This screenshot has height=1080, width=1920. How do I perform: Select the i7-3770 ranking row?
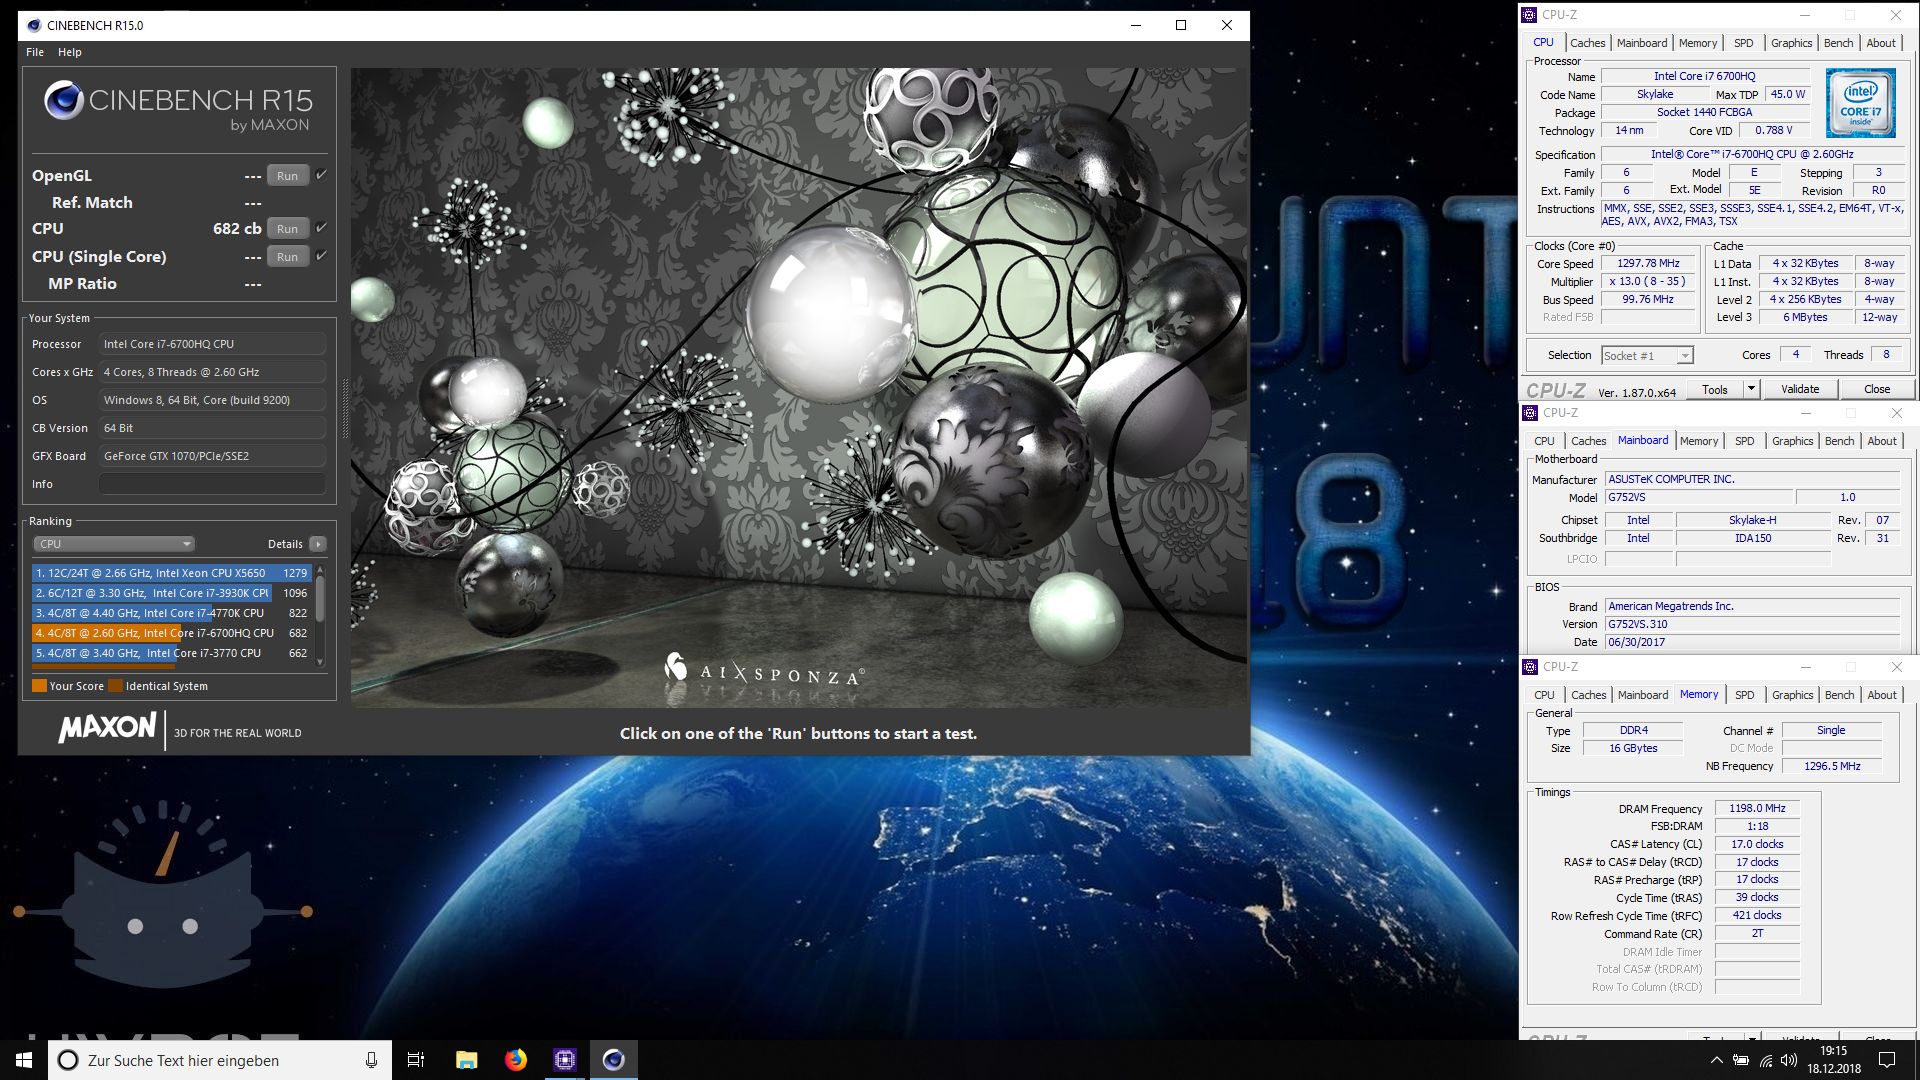[172, 653]
